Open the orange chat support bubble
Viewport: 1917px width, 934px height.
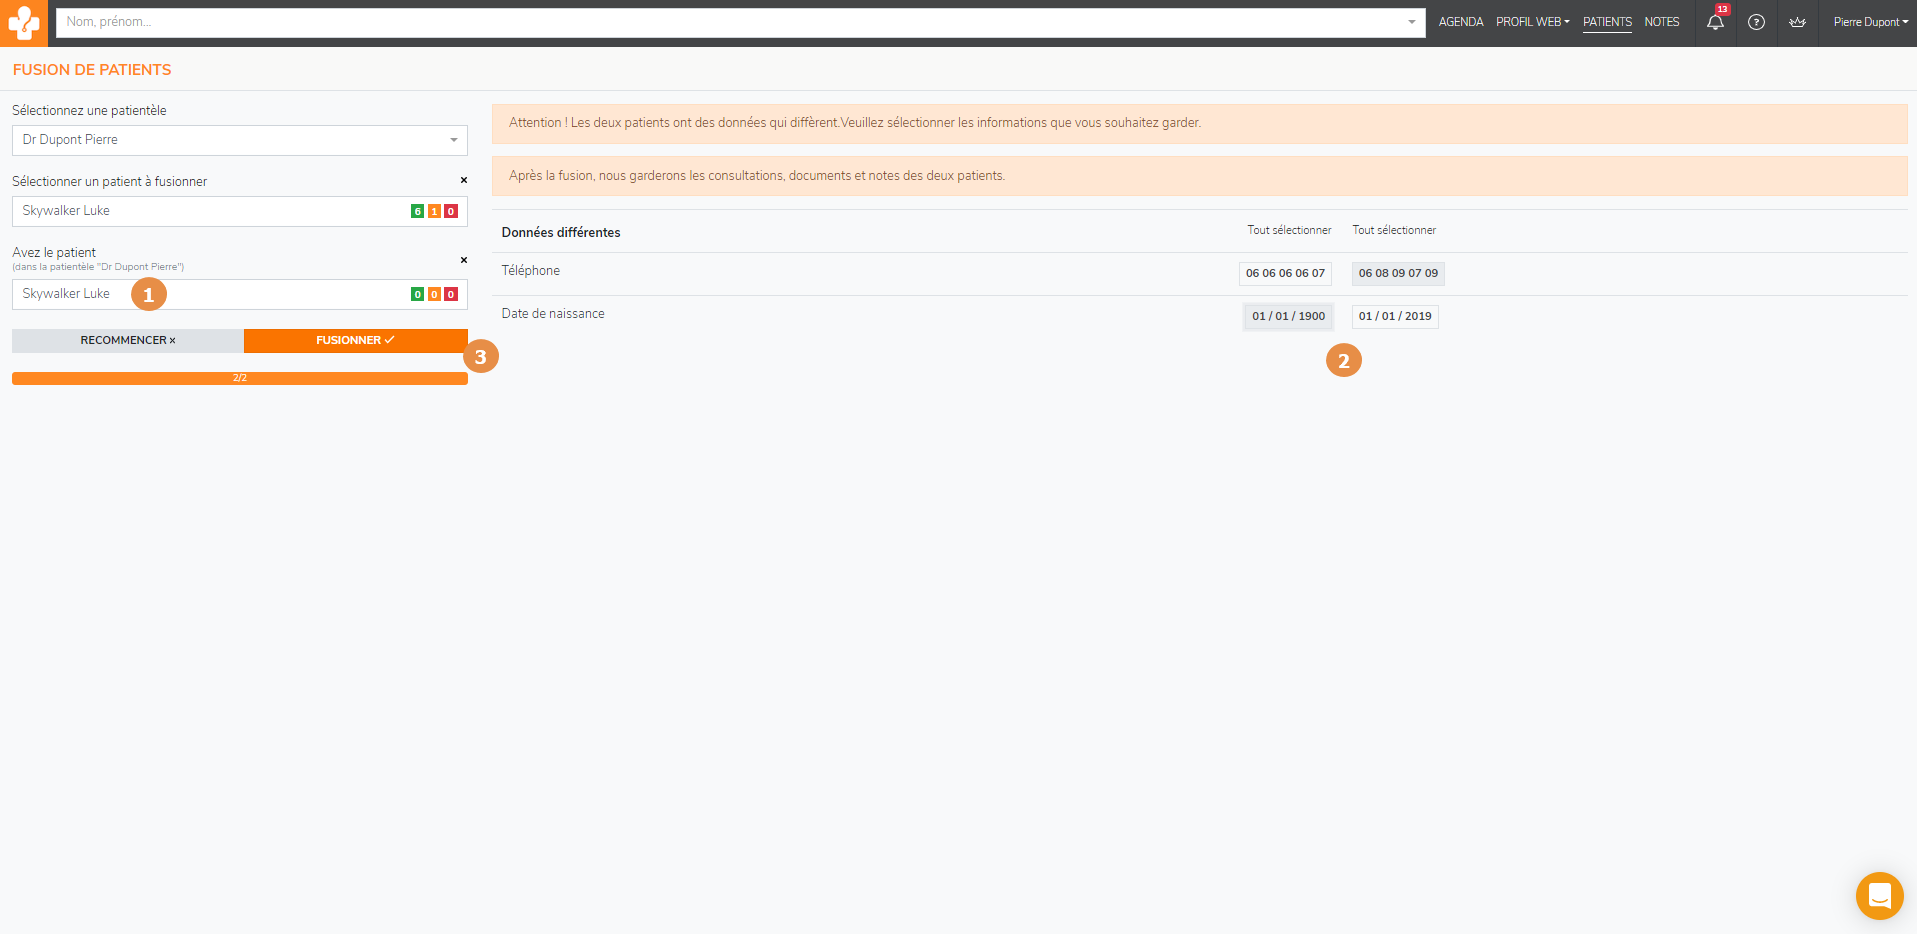coord(1879,895)
